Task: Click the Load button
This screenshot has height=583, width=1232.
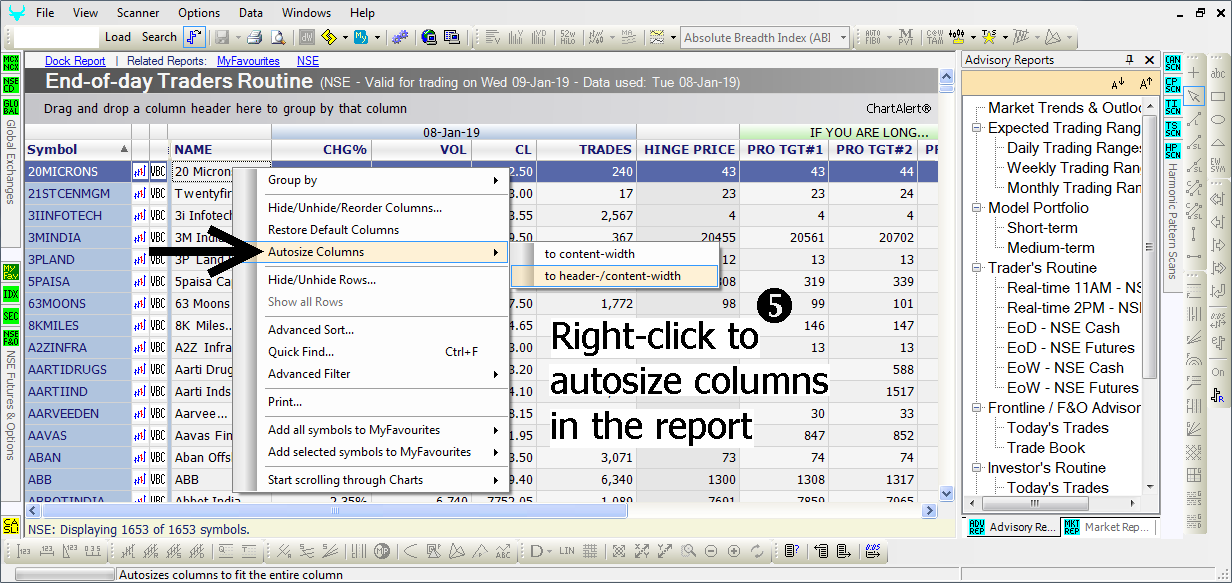Action: pos(118,37)
